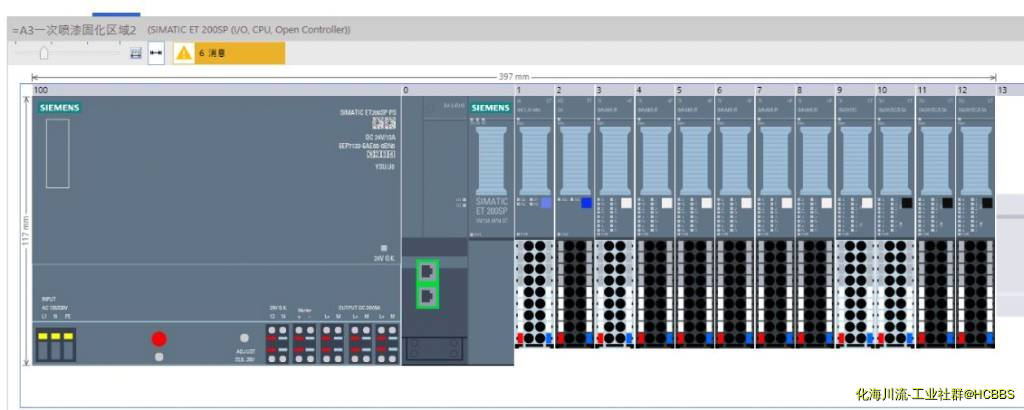
Task: Click the ADJUST potentiometer on power supply
Action: 244,338
